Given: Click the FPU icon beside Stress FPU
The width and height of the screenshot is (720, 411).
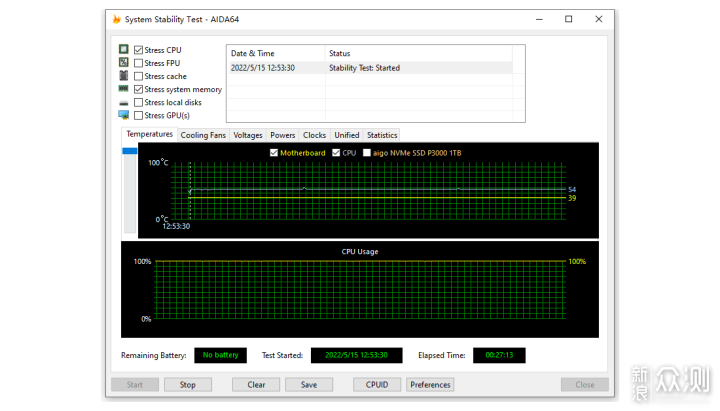Looking at the screenshot, I should tap(124, 62).
